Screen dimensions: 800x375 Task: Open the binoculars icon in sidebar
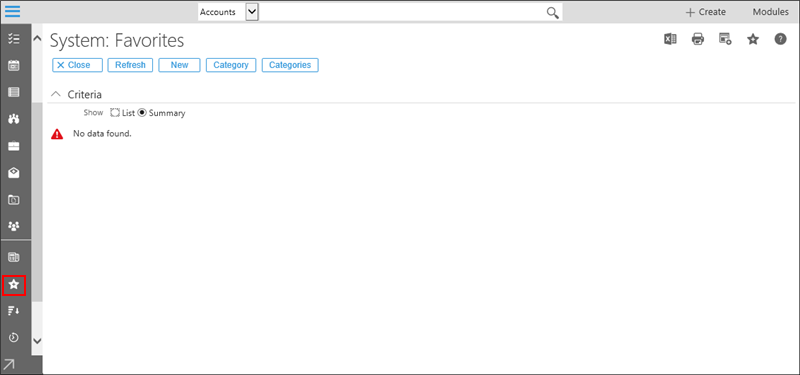click(14, 119)
